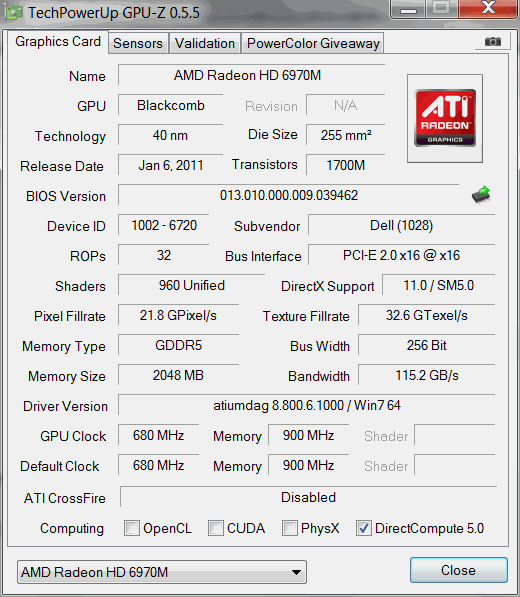Open the Validation tab

click(x=205, y=43)
